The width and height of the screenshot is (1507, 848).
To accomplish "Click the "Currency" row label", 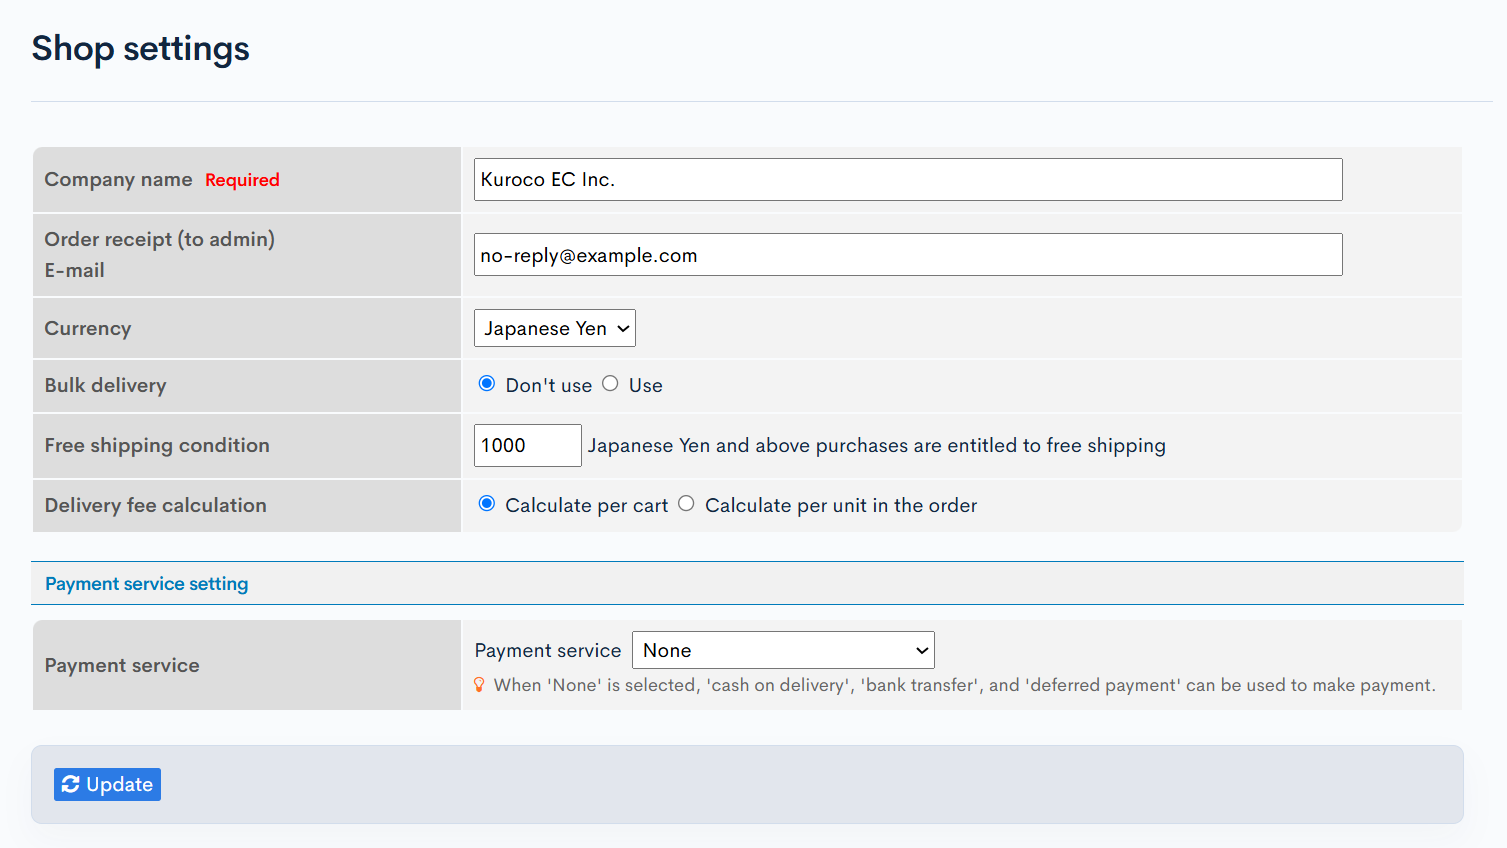I will (x=88, y=328).
